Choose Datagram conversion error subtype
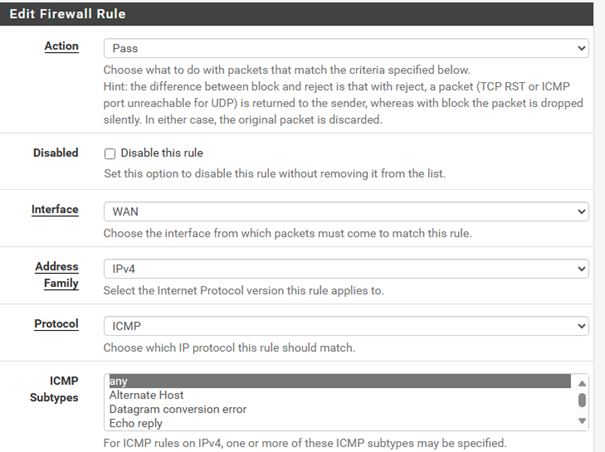This screenshot has height=452, width=605. (x=339, y=409)
